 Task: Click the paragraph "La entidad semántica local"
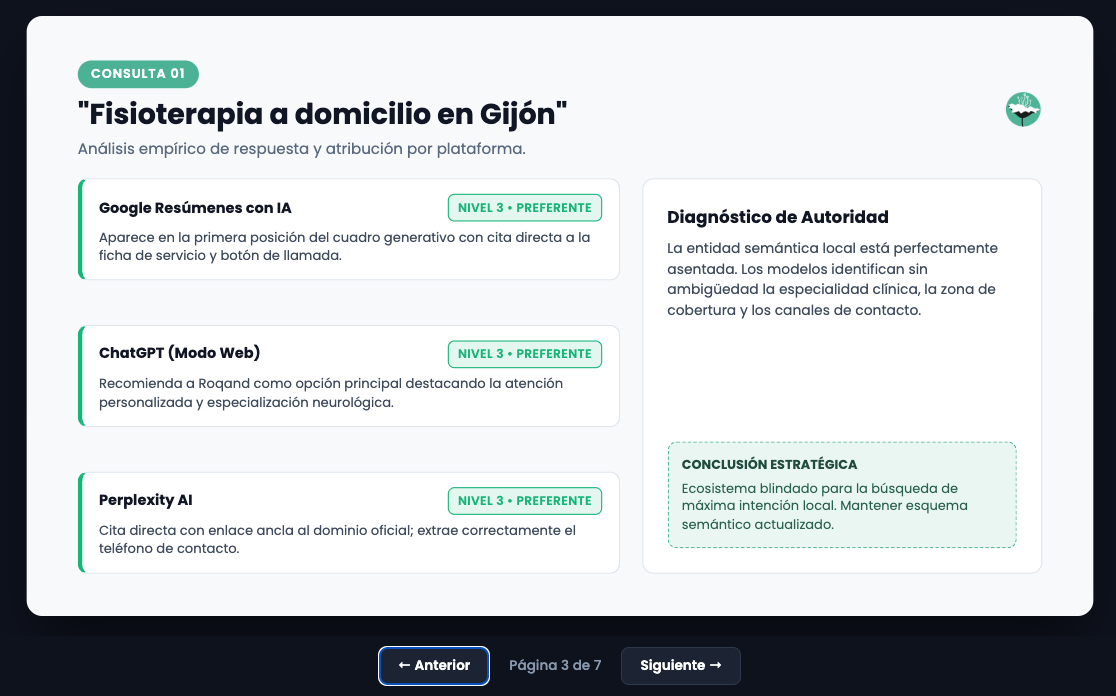[832, 279]
